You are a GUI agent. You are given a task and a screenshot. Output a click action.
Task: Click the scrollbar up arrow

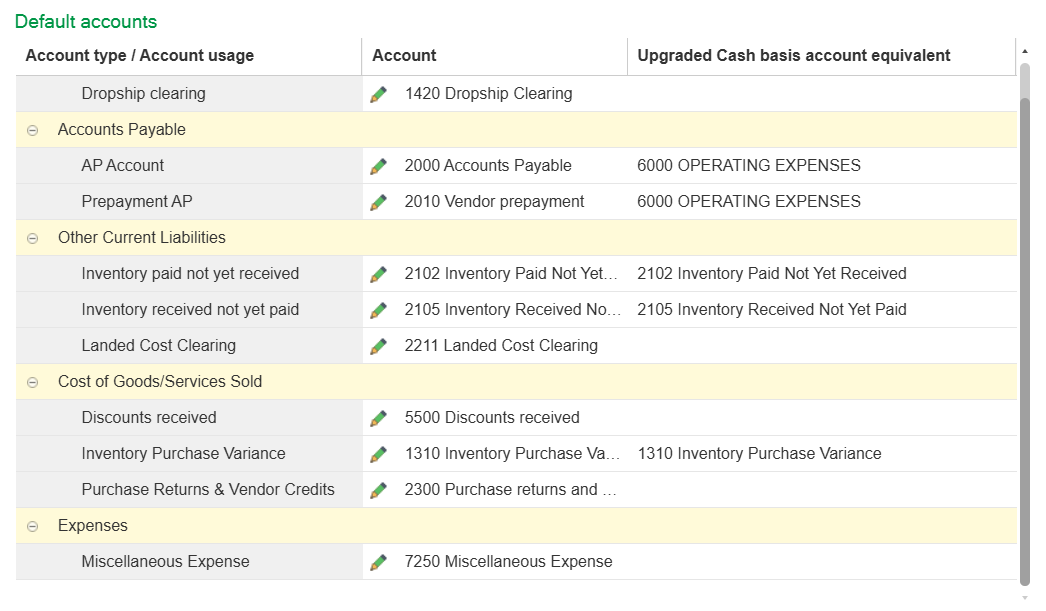tap(1024, 49)
